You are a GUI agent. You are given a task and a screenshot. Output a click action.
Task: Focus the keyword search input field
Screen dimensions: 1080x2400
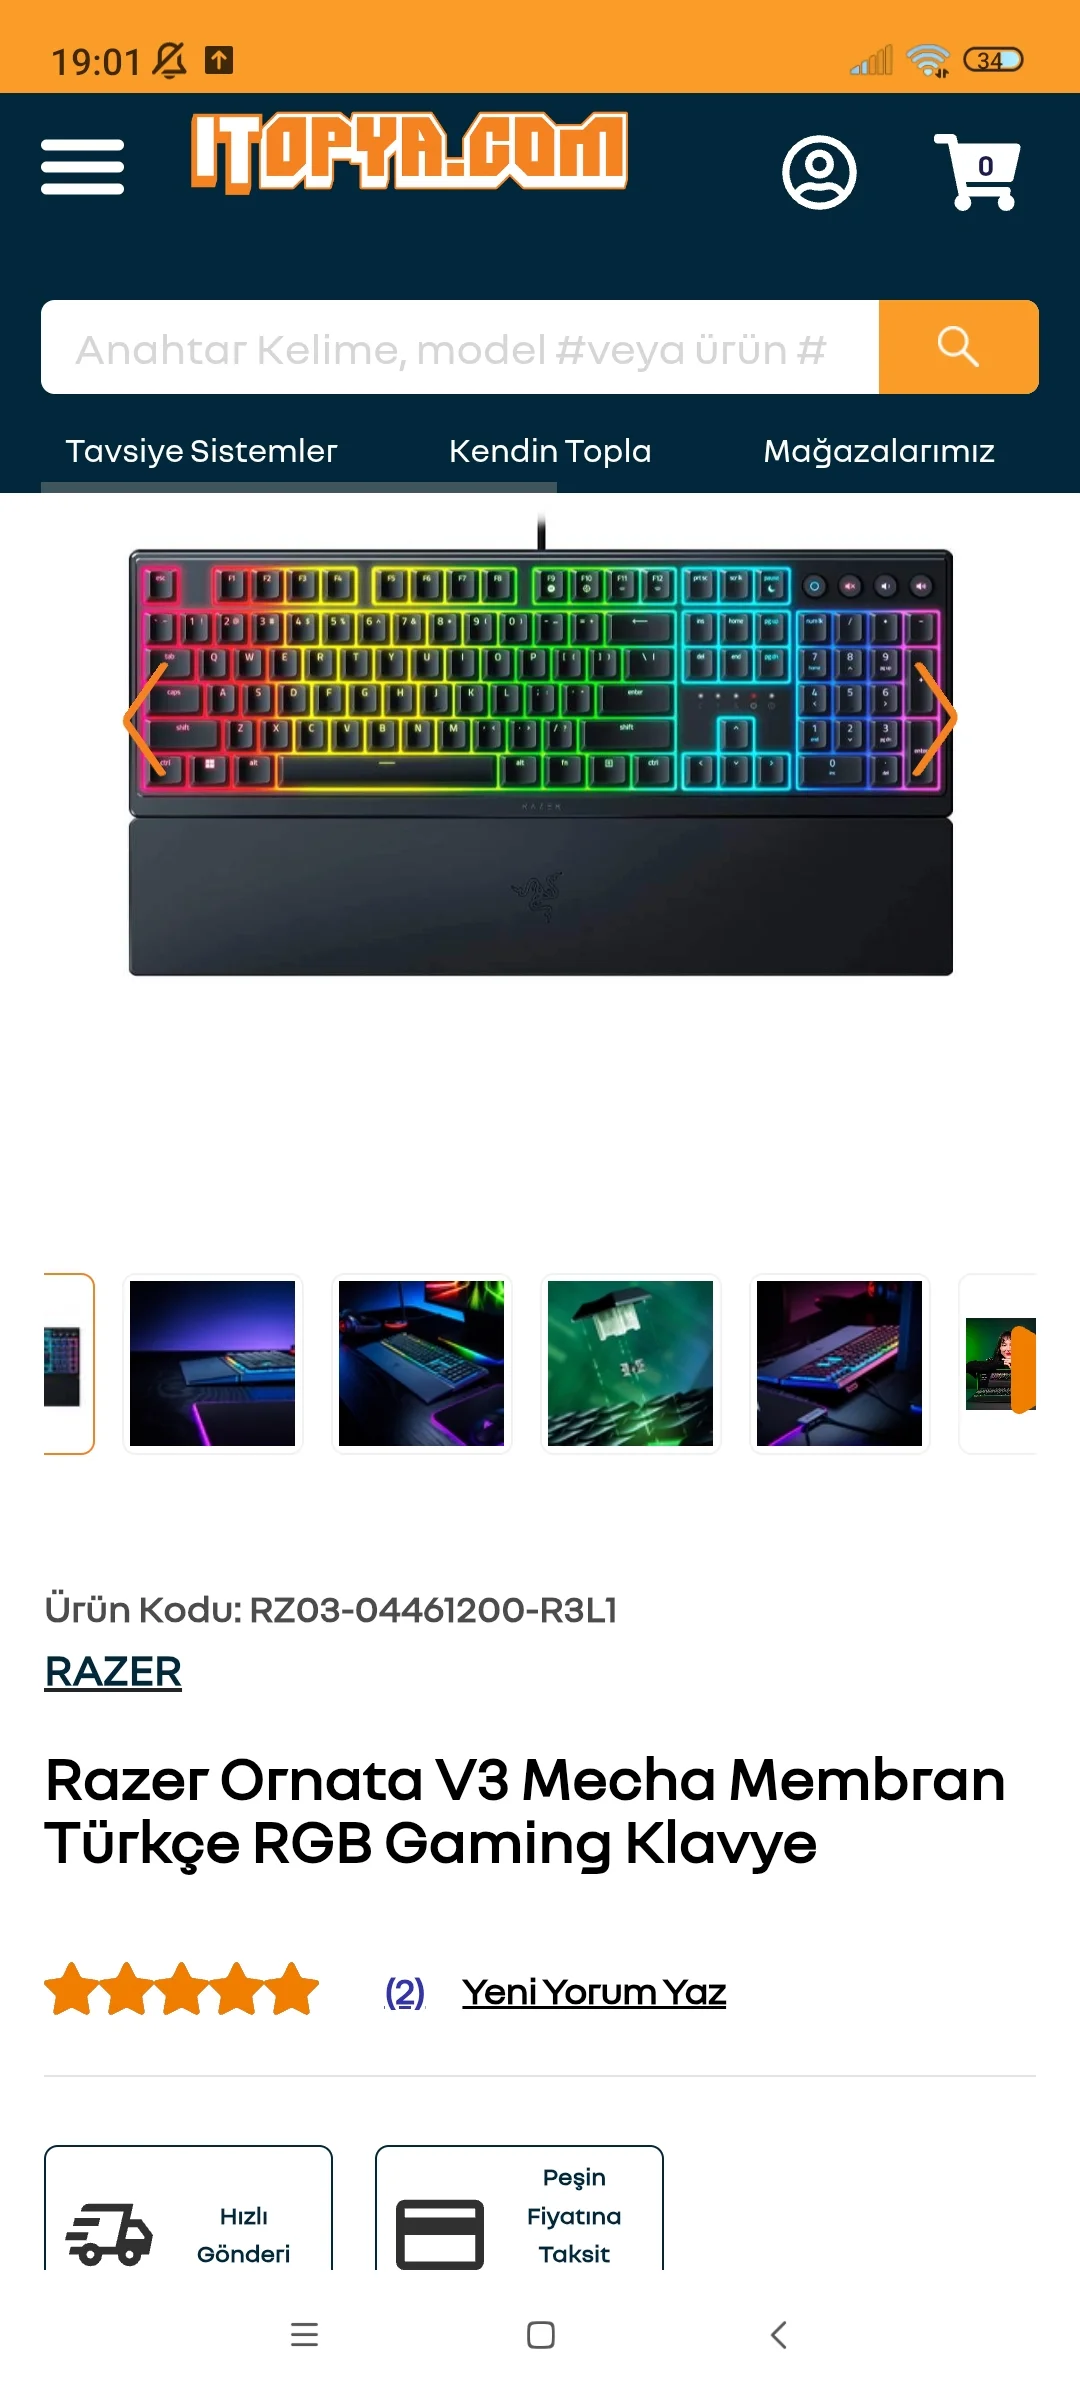(460, 347)
